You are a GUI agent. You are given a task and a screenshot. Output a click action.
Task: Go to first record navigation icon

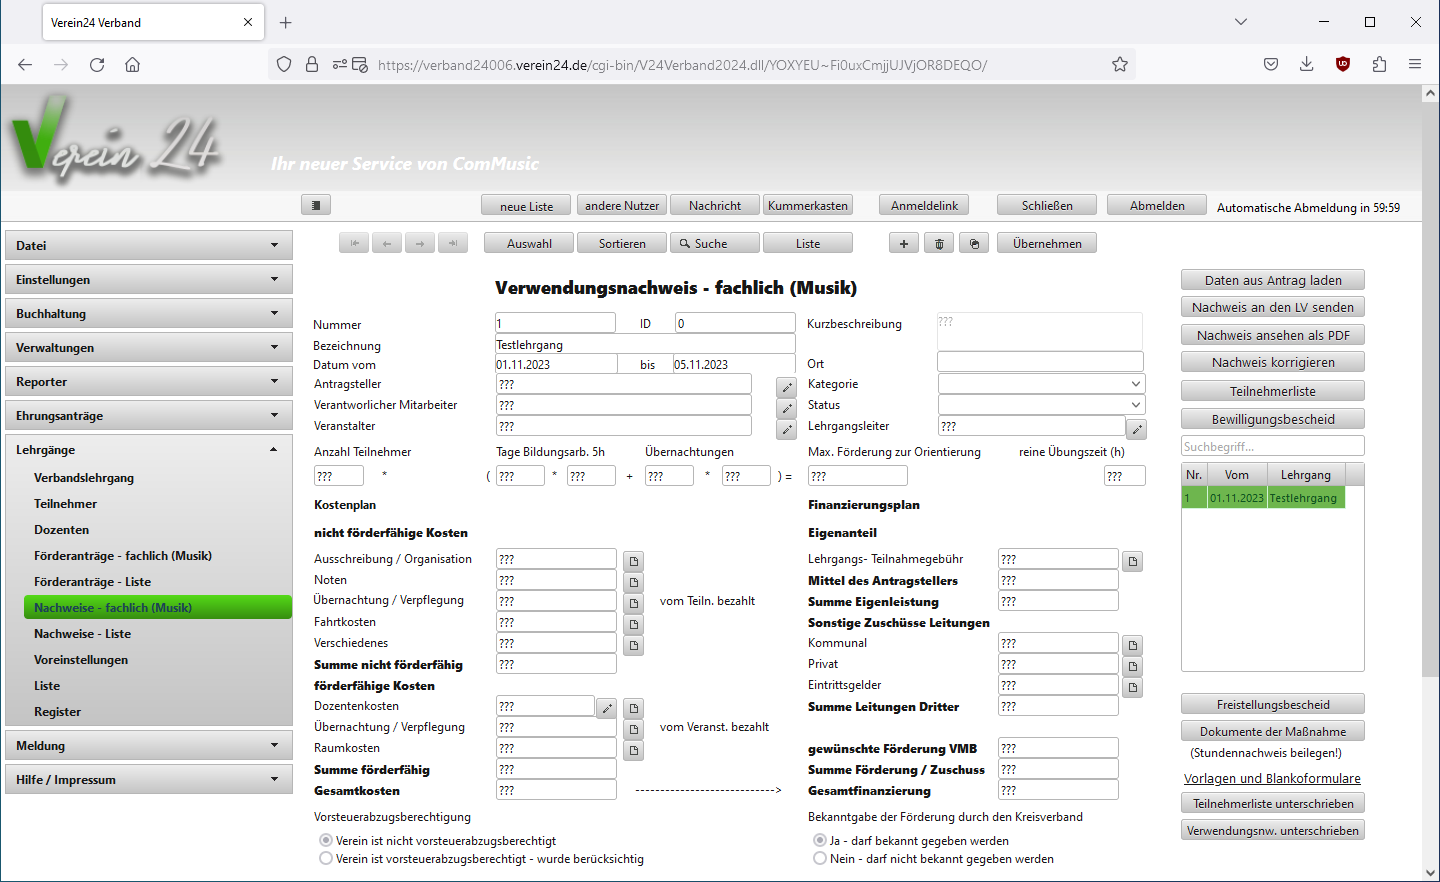pyautogui.click(x=354, y=243)
